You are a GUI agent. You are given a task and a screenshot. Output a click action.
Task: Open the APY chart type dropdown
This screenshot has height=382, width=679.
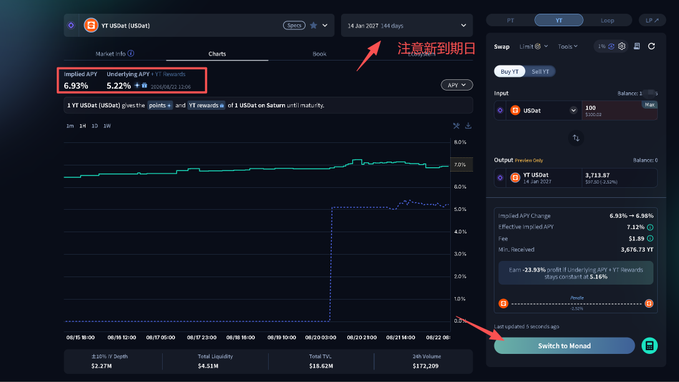(456, 85)
